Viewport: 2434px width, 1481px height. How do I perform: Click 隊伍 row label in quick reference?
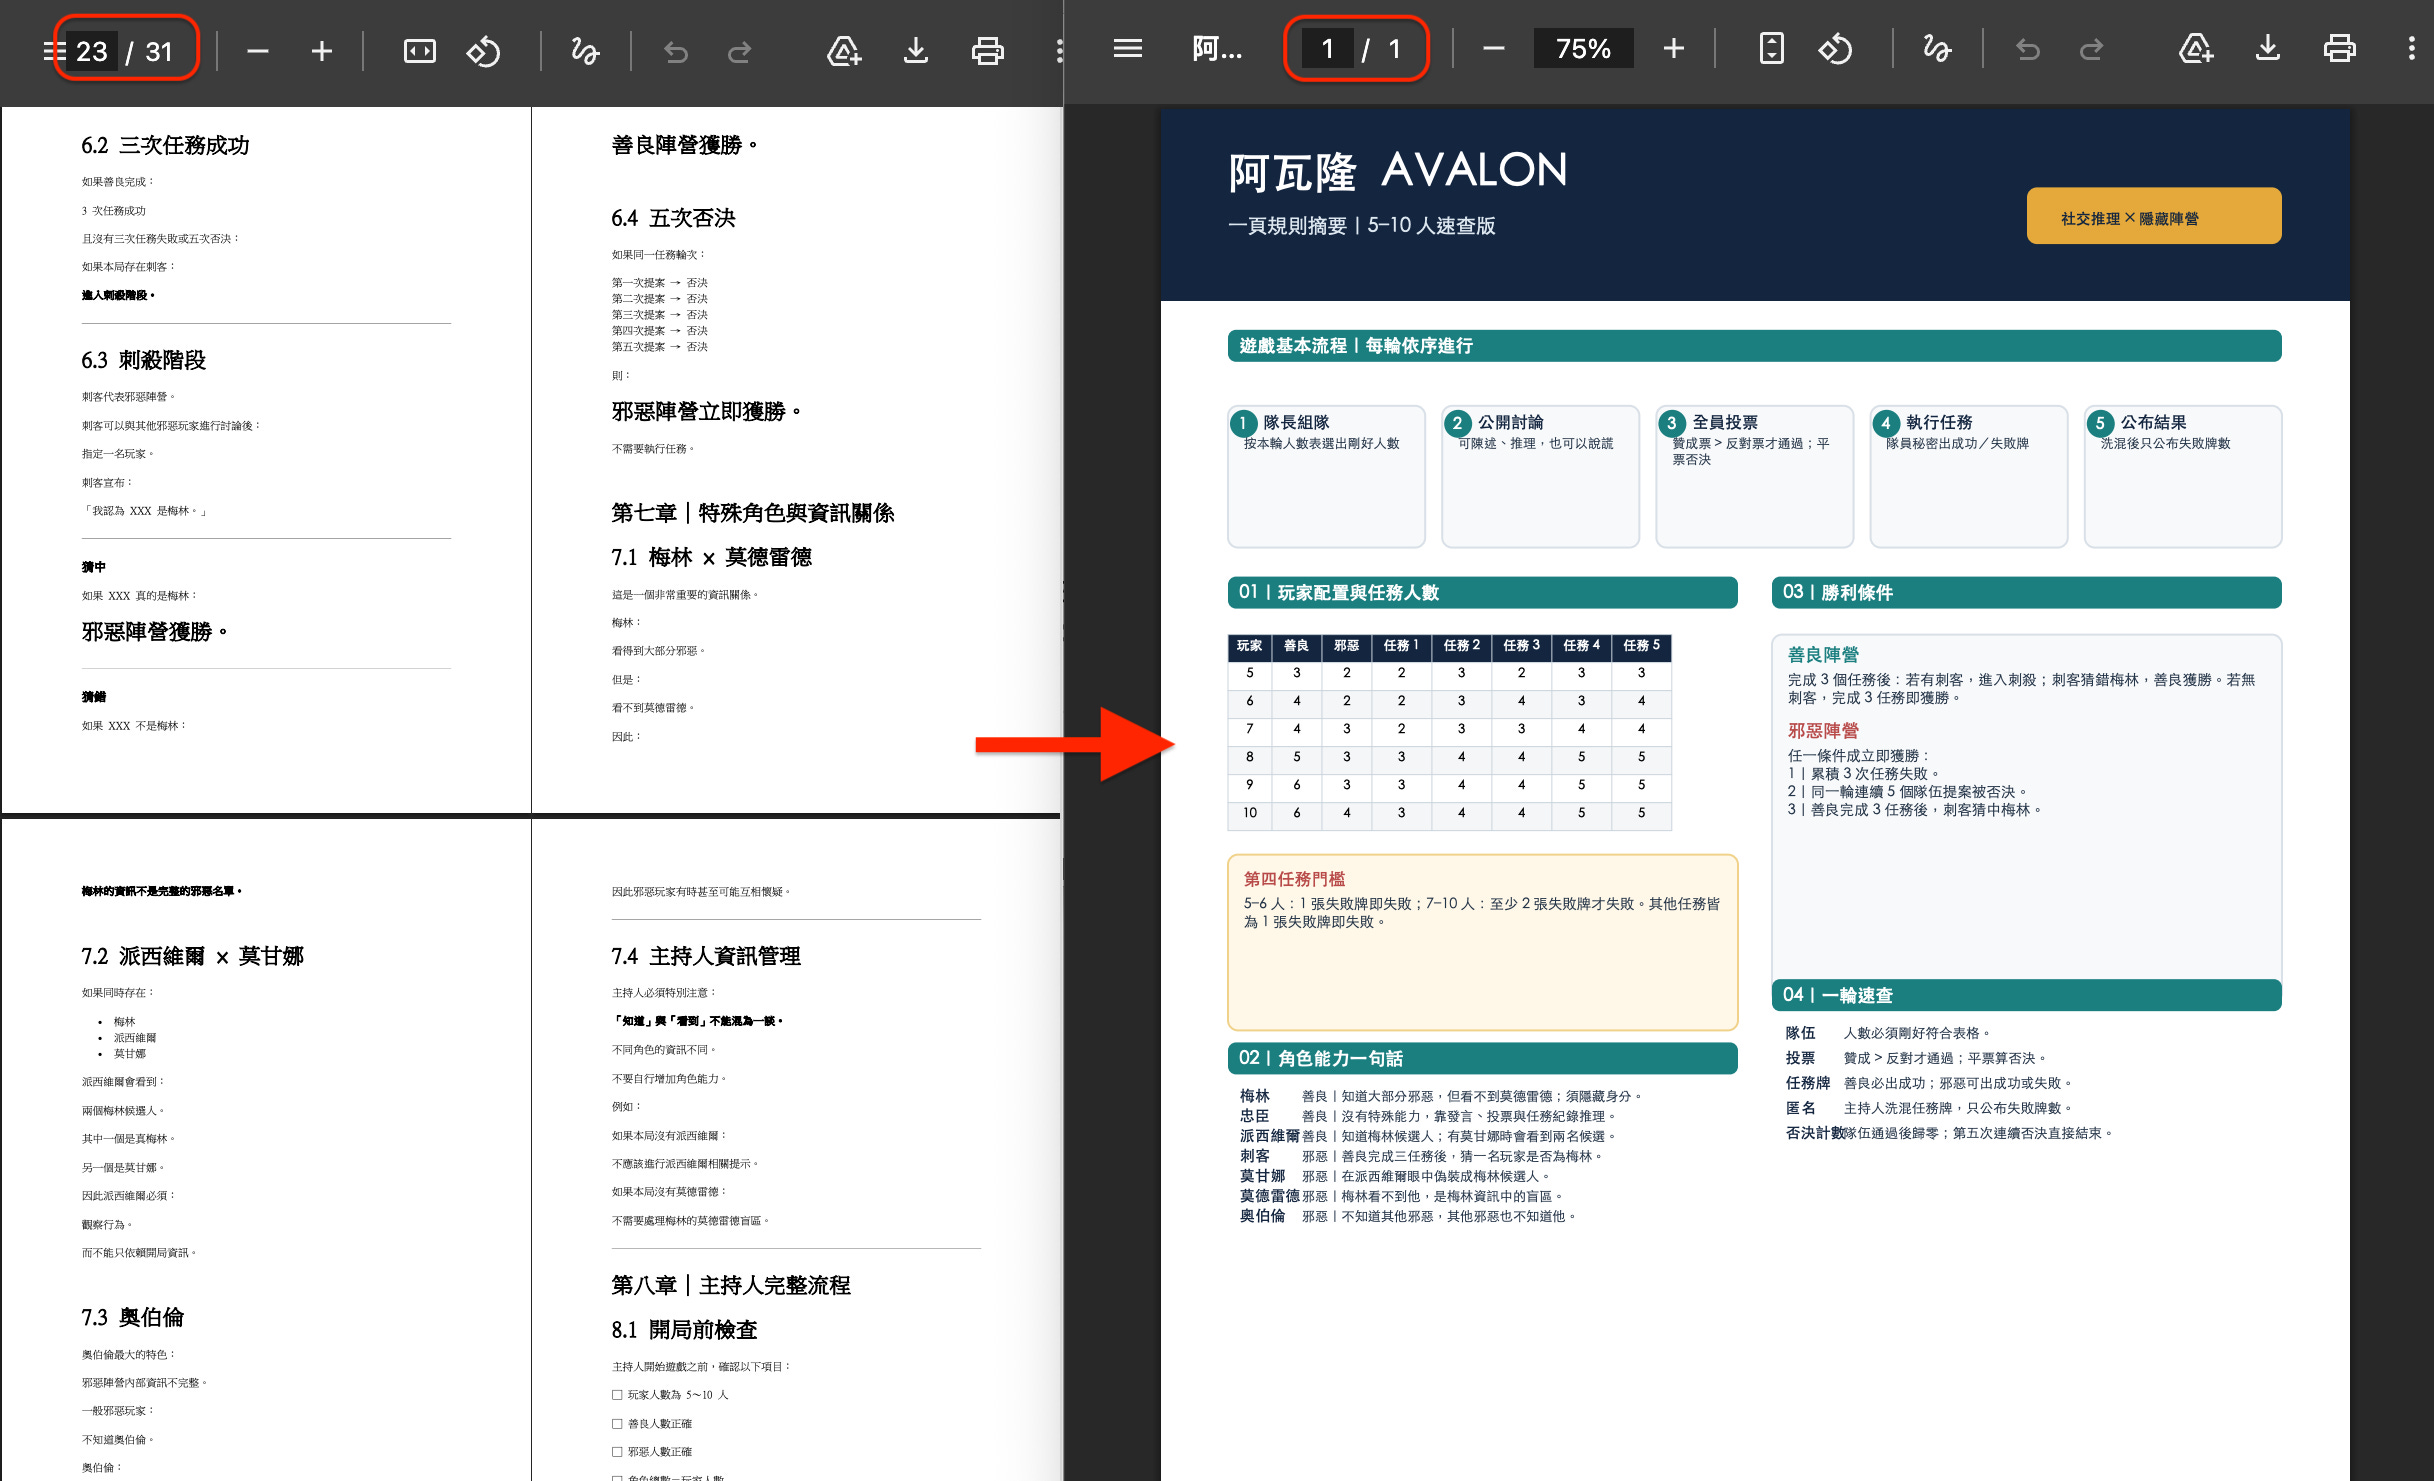coord(1800,1033)
